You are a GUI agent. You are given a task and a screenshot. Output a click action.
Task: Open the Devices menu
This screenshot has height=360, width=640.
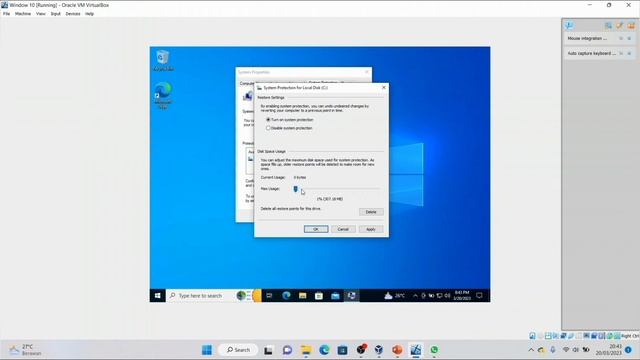73,13
